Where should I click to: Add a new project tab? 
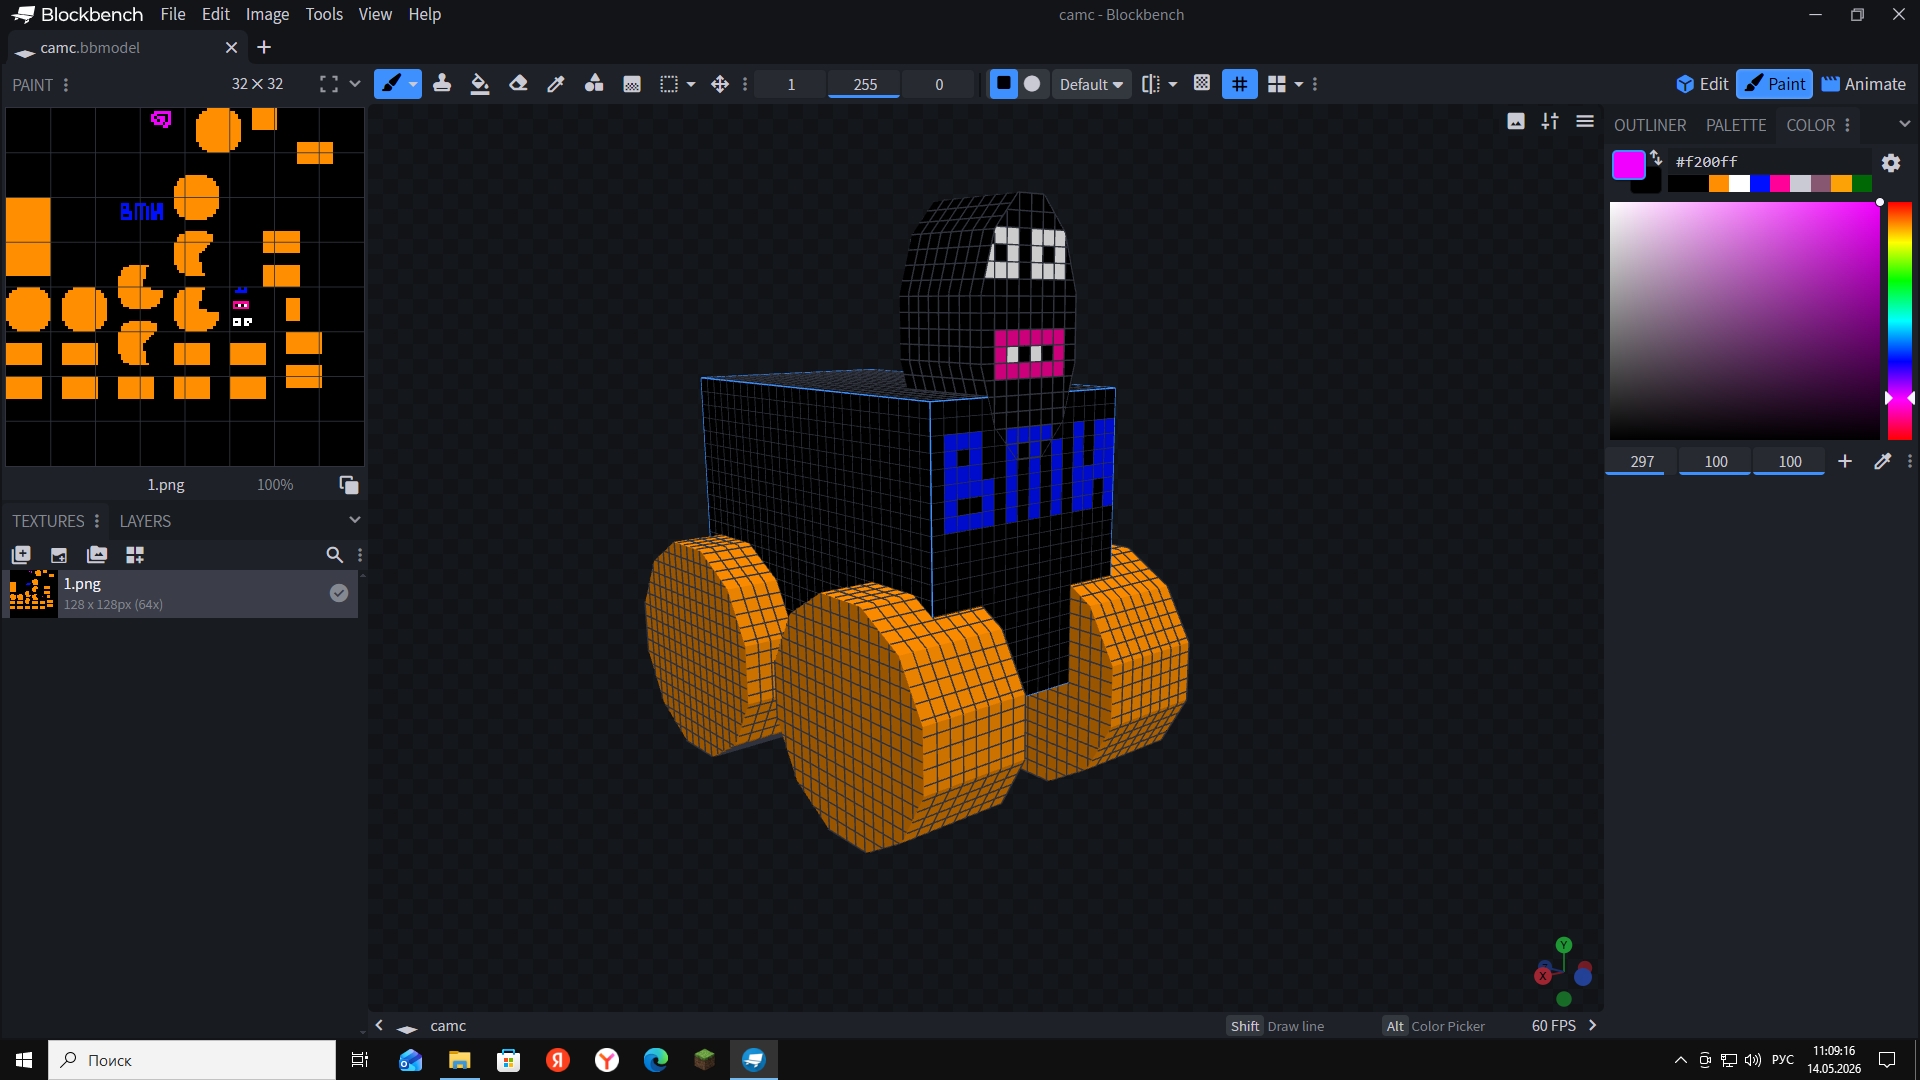(x=264, y=47)
